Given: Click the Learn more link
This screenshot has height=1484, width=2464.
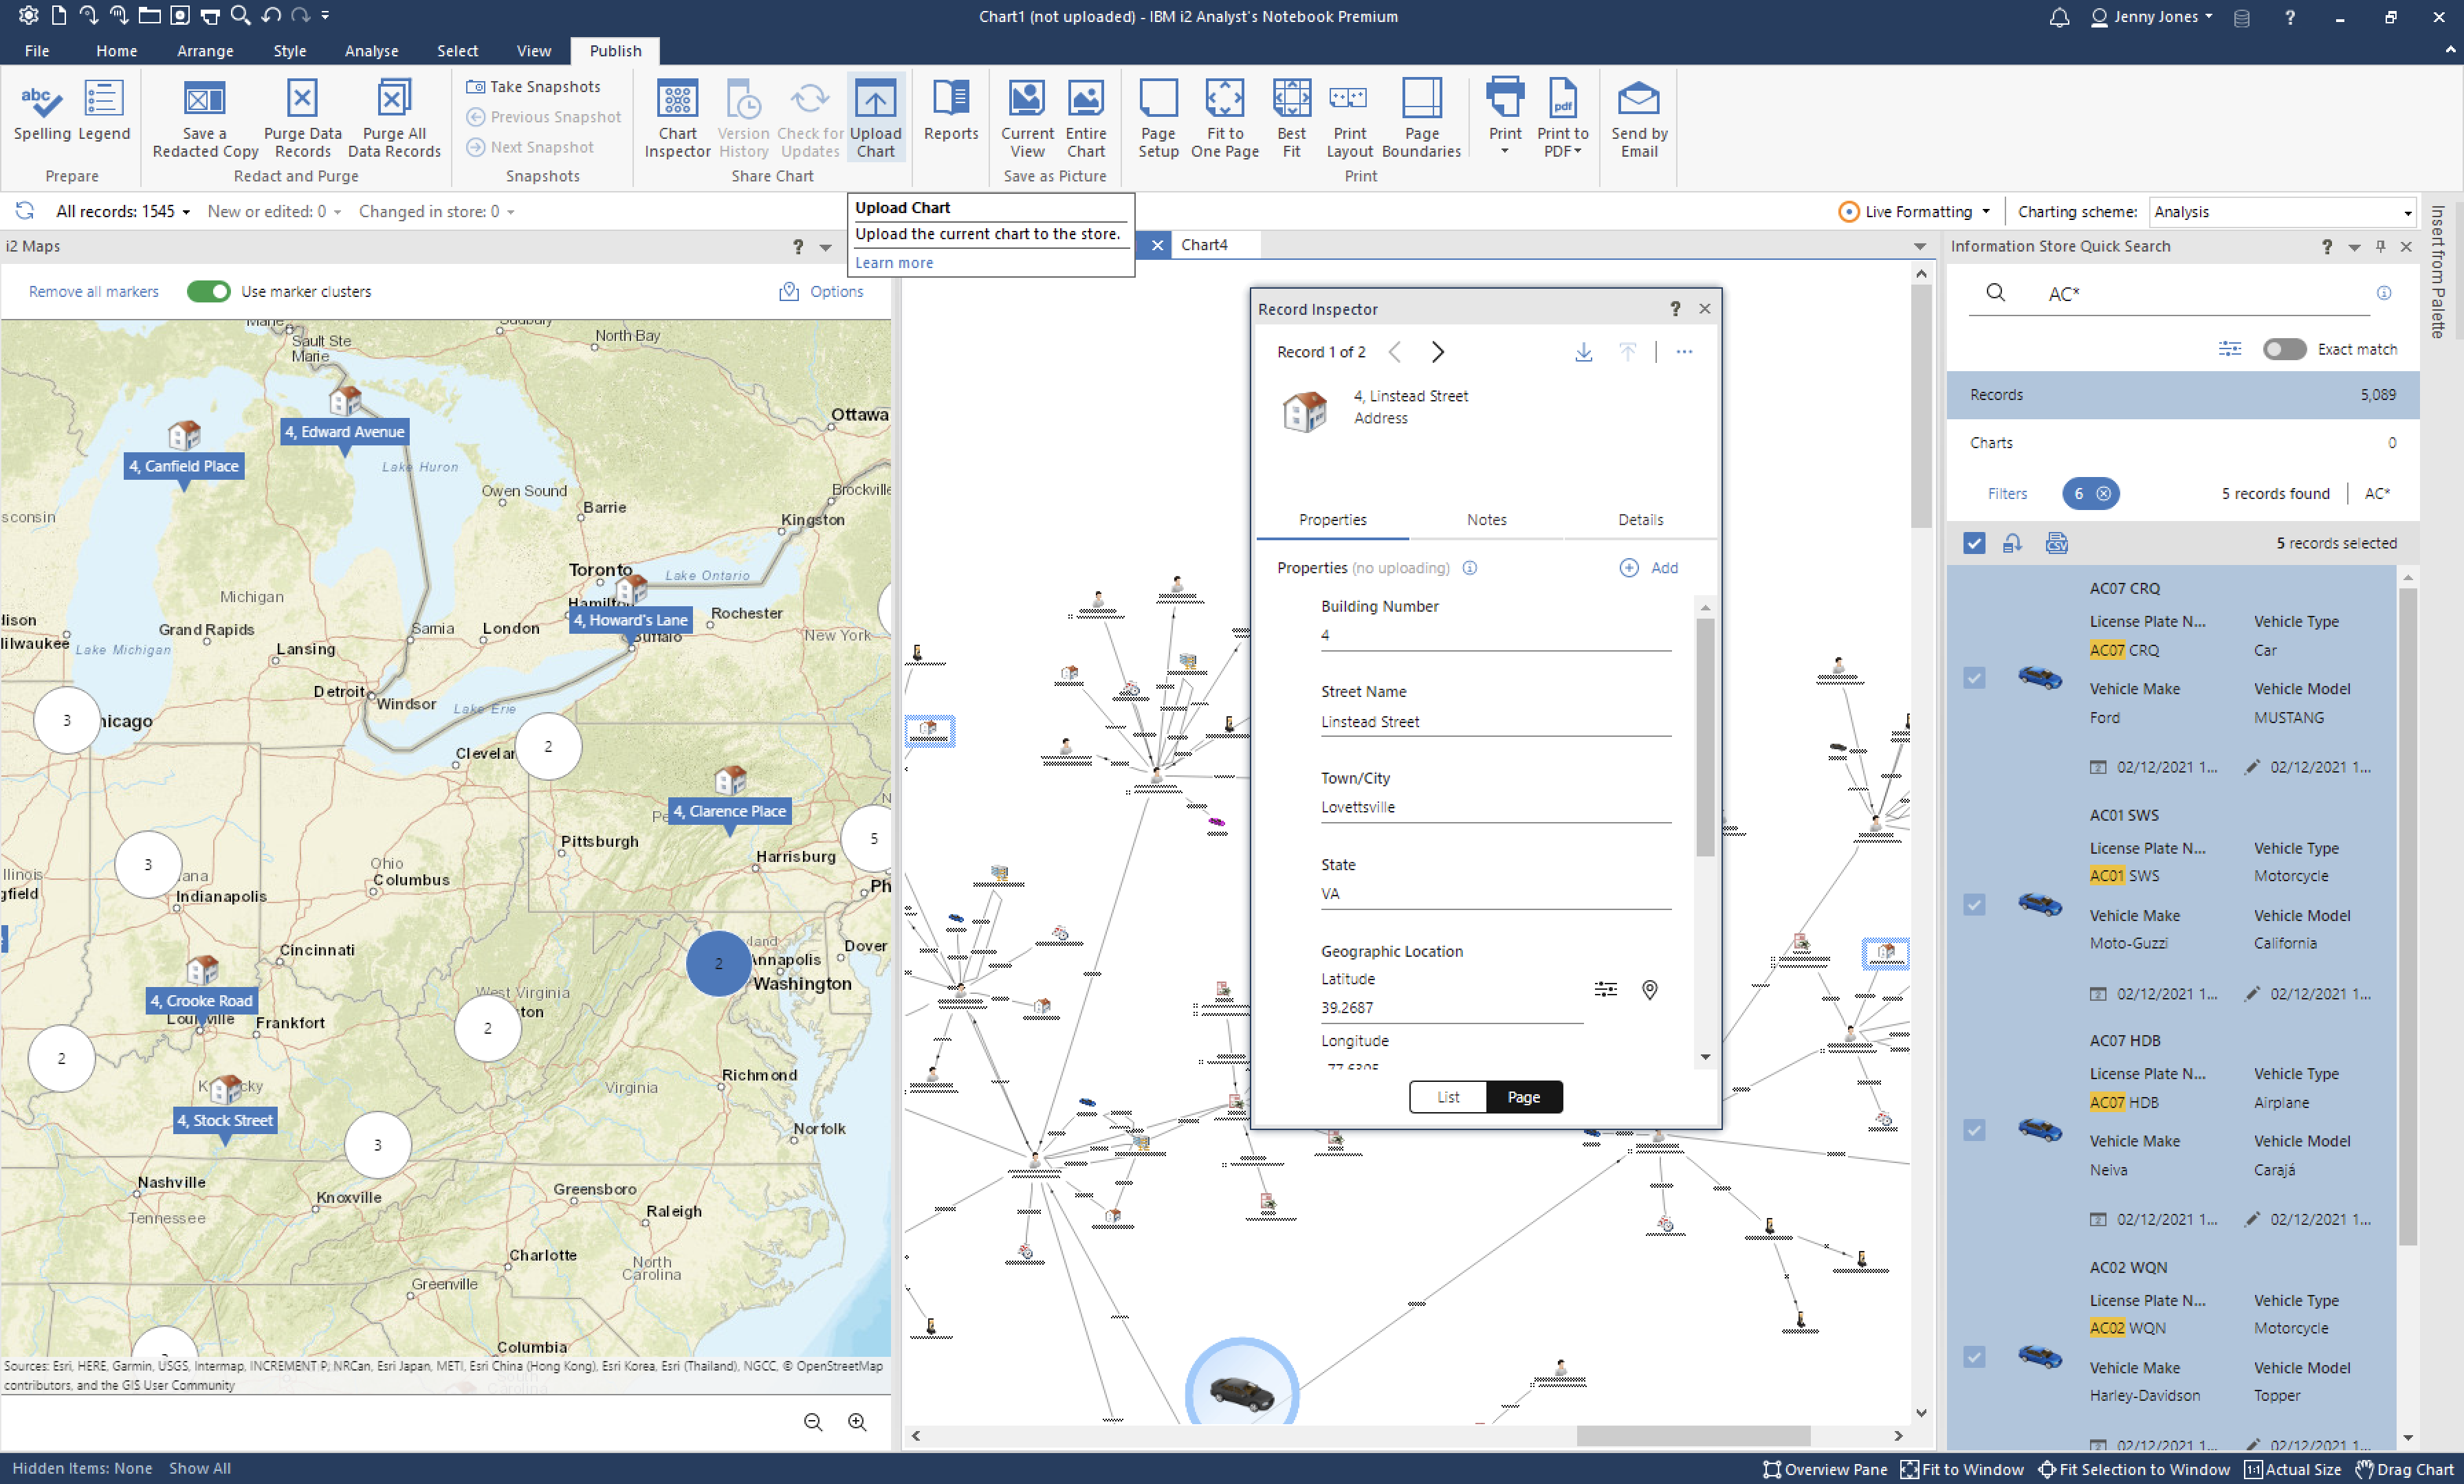Looking at the screenshot, I should tap(893, 262).
